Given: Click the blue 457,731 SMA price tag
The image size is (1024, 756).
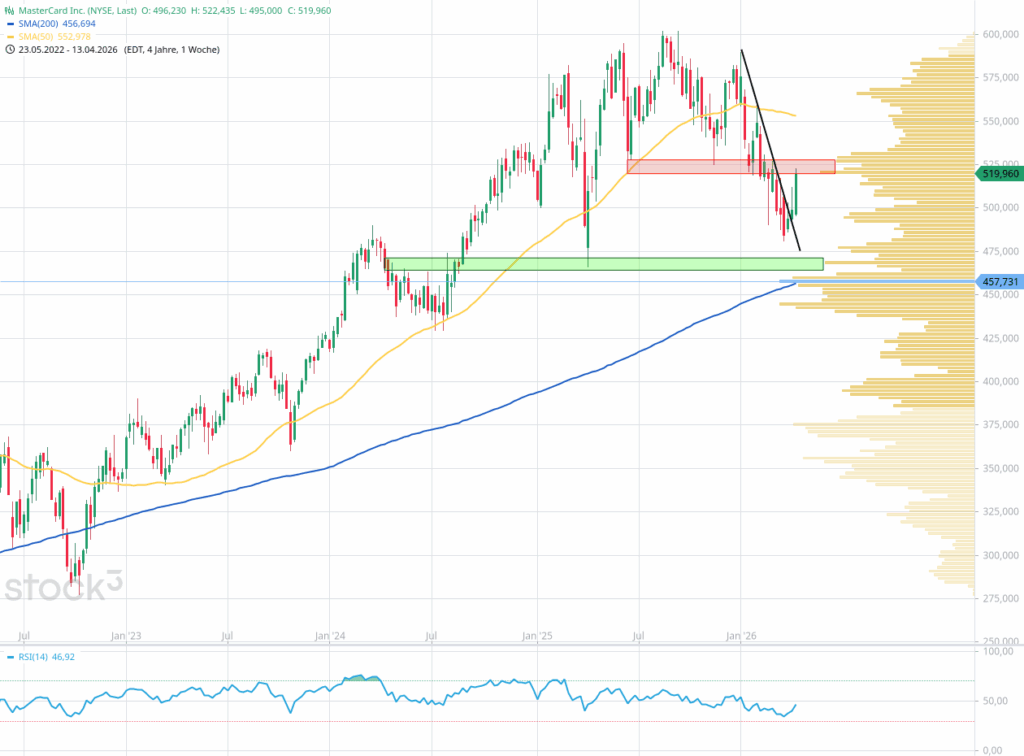Looking at the screenshot, I should 997,283.
